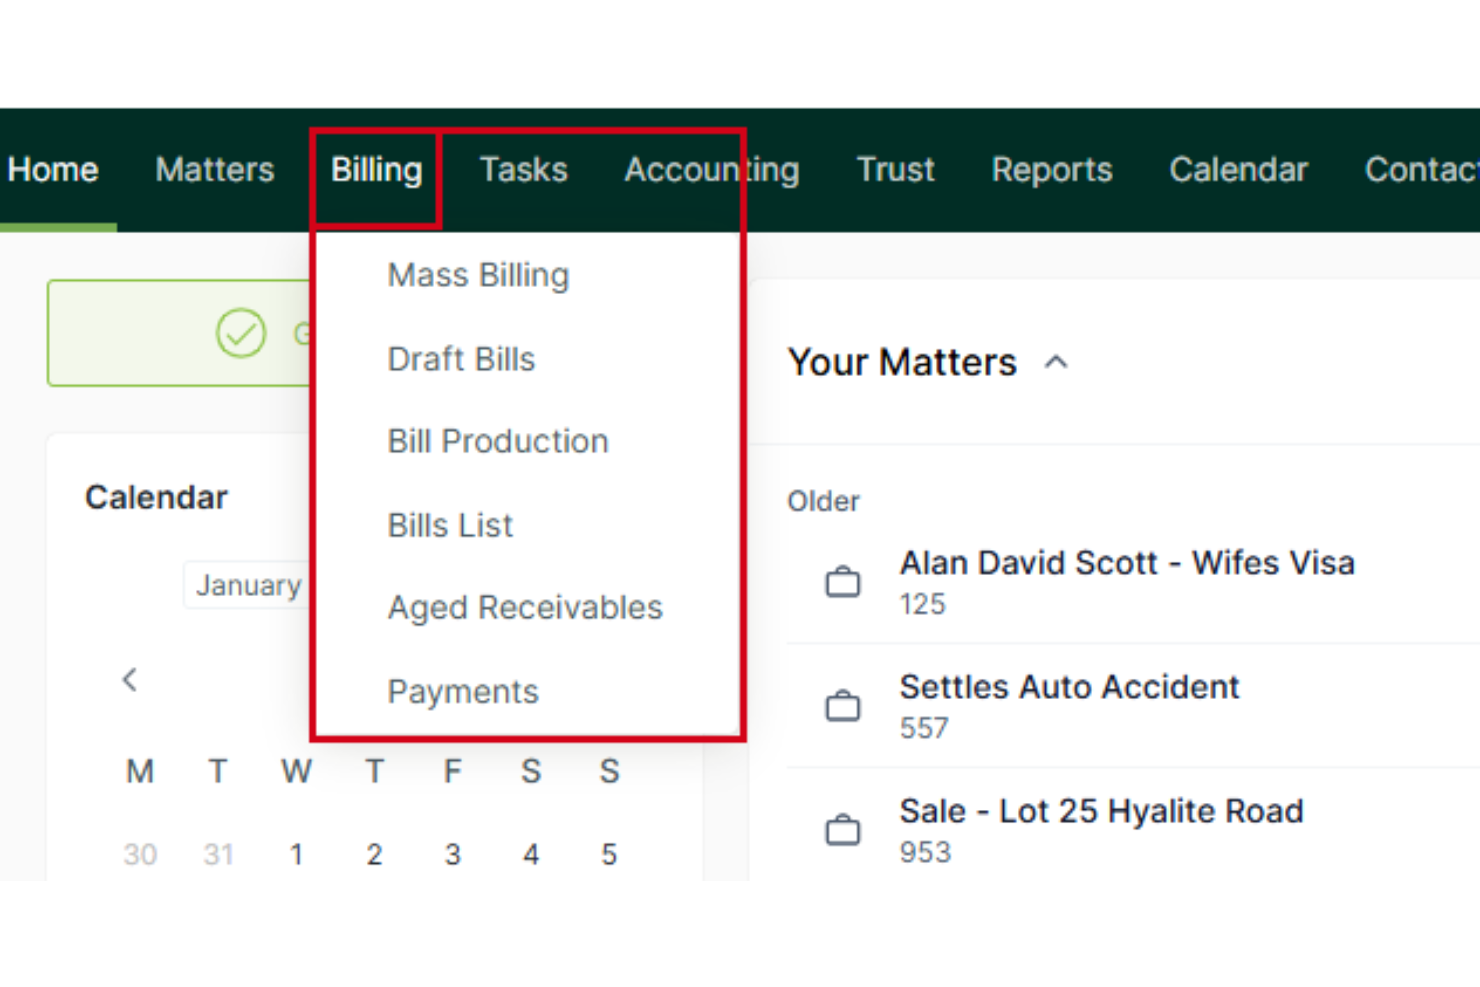Select January 2 on the mini calendar

click(x=375, y=854)
